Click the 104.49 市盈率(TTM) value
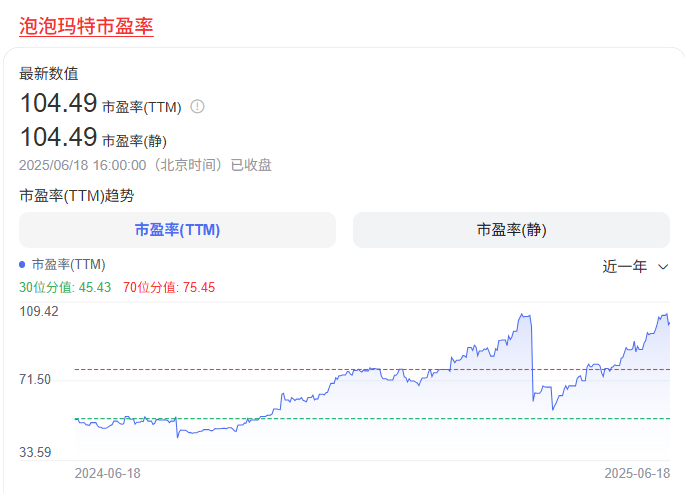The height and width of the screenshot is (493, 685). 59,103
